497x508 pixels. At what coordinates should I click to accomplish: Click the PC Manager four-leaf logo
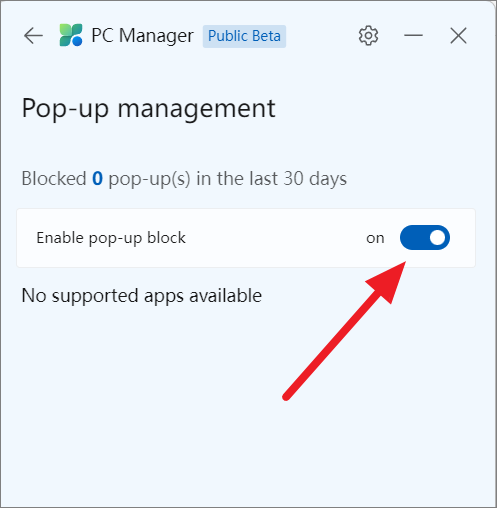pyautogui.click(x=71, y=35)
